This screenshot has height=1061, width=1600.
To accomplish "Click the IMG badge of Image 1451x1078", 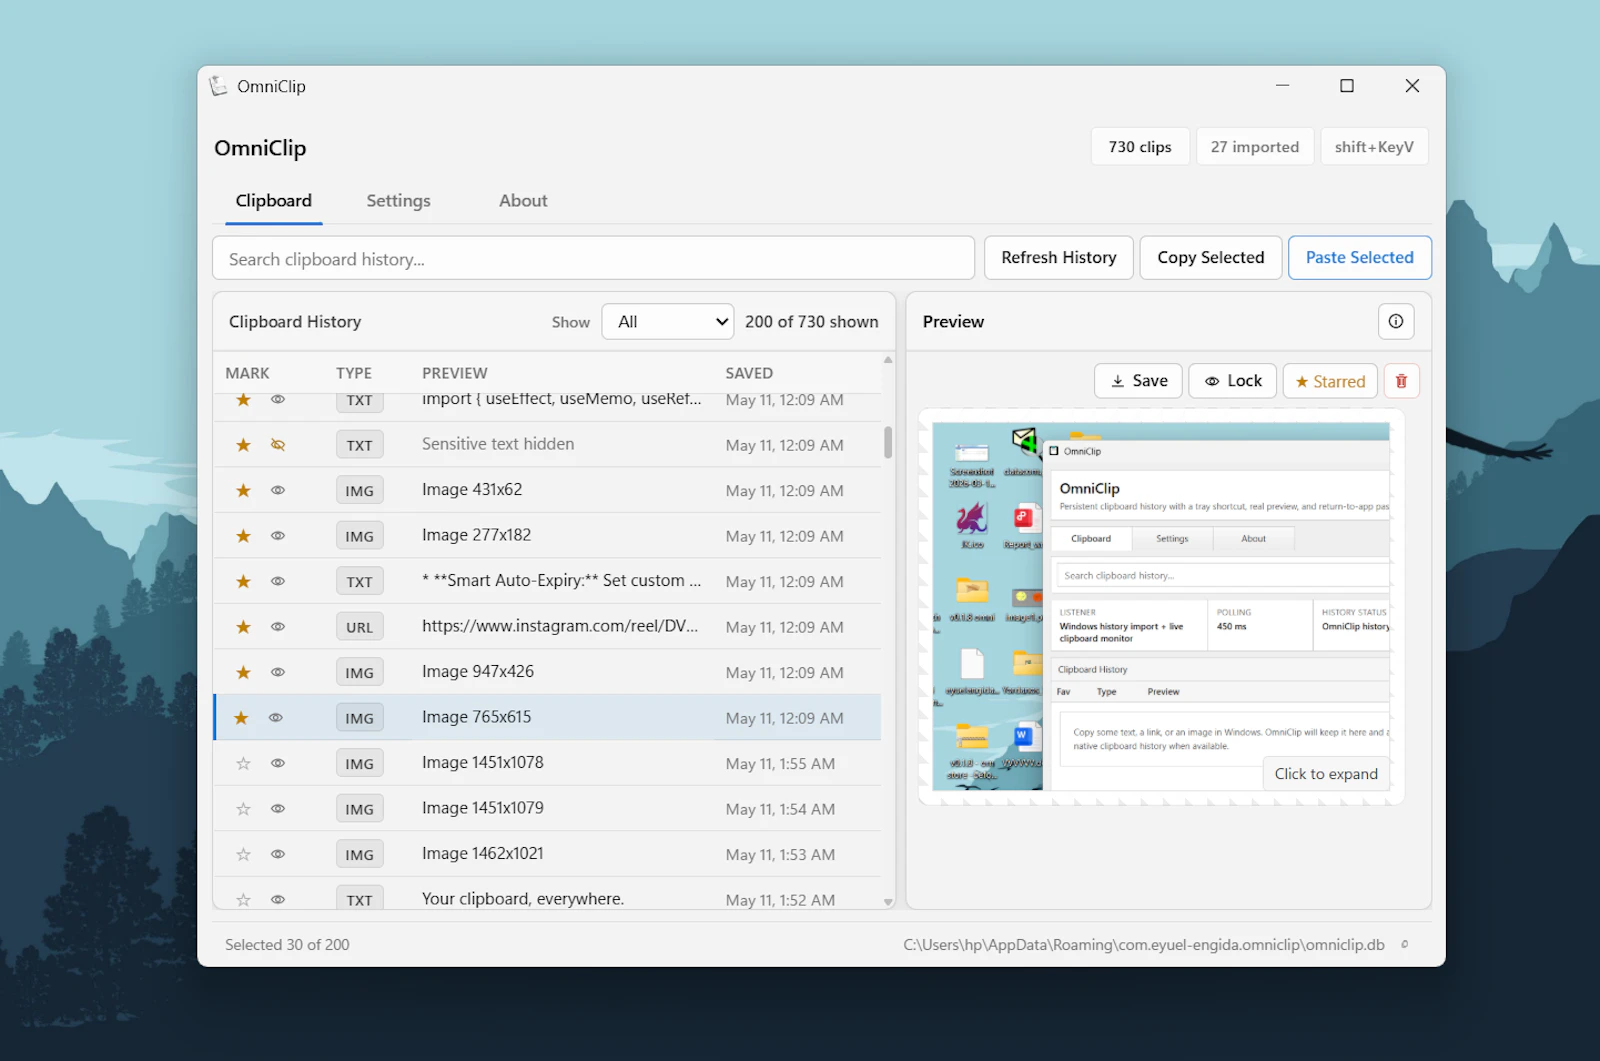I will (x=359, y=764).
